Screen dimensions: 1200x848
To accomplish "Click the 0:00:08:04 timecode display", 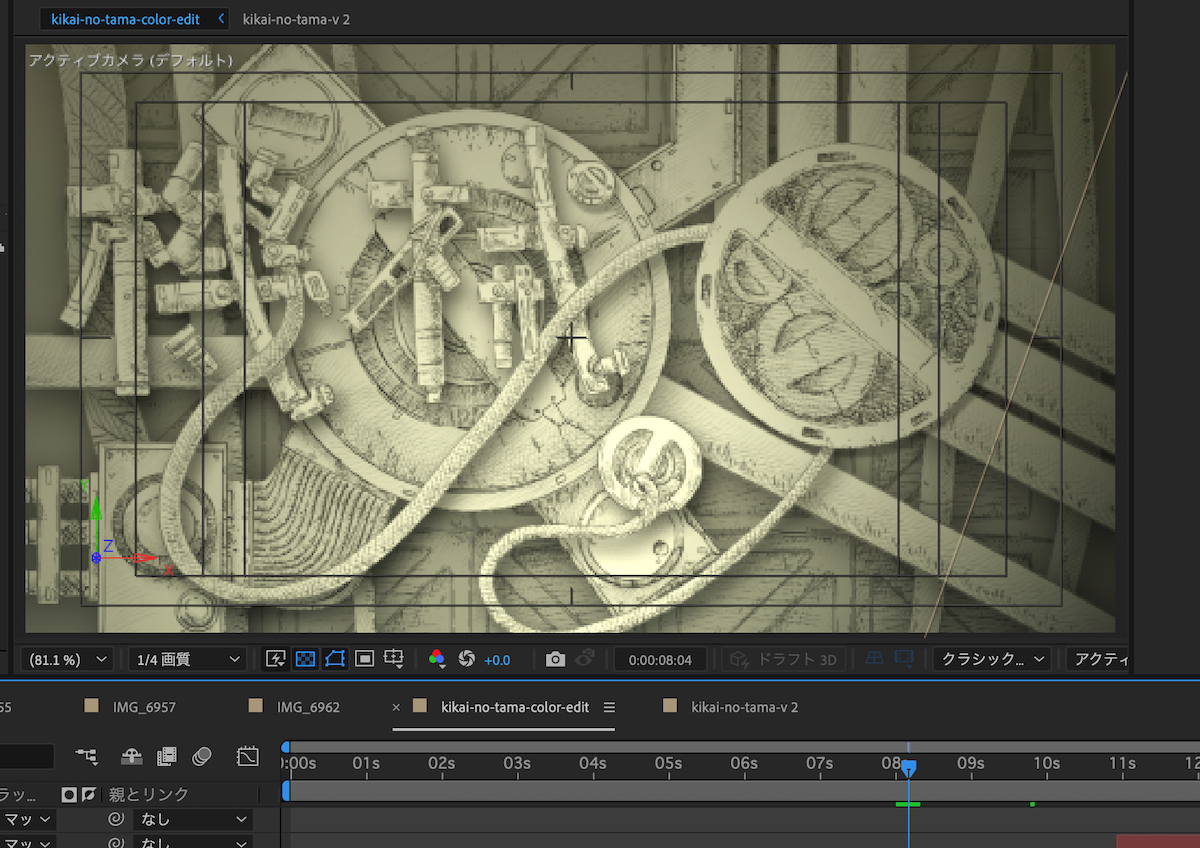I will click(x=660, y=659).
